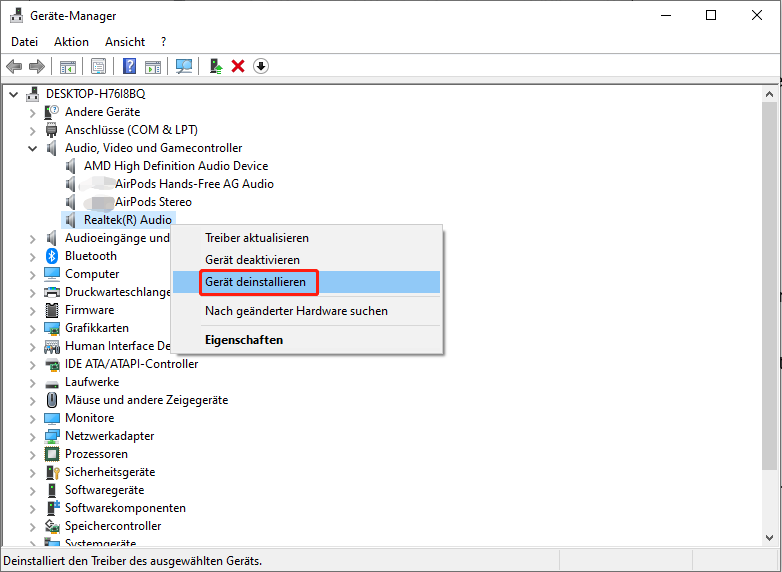Choose Gerät deinstallieren from context menu
The width and height of the screenshot is (782, 572).
click(306, 282)
